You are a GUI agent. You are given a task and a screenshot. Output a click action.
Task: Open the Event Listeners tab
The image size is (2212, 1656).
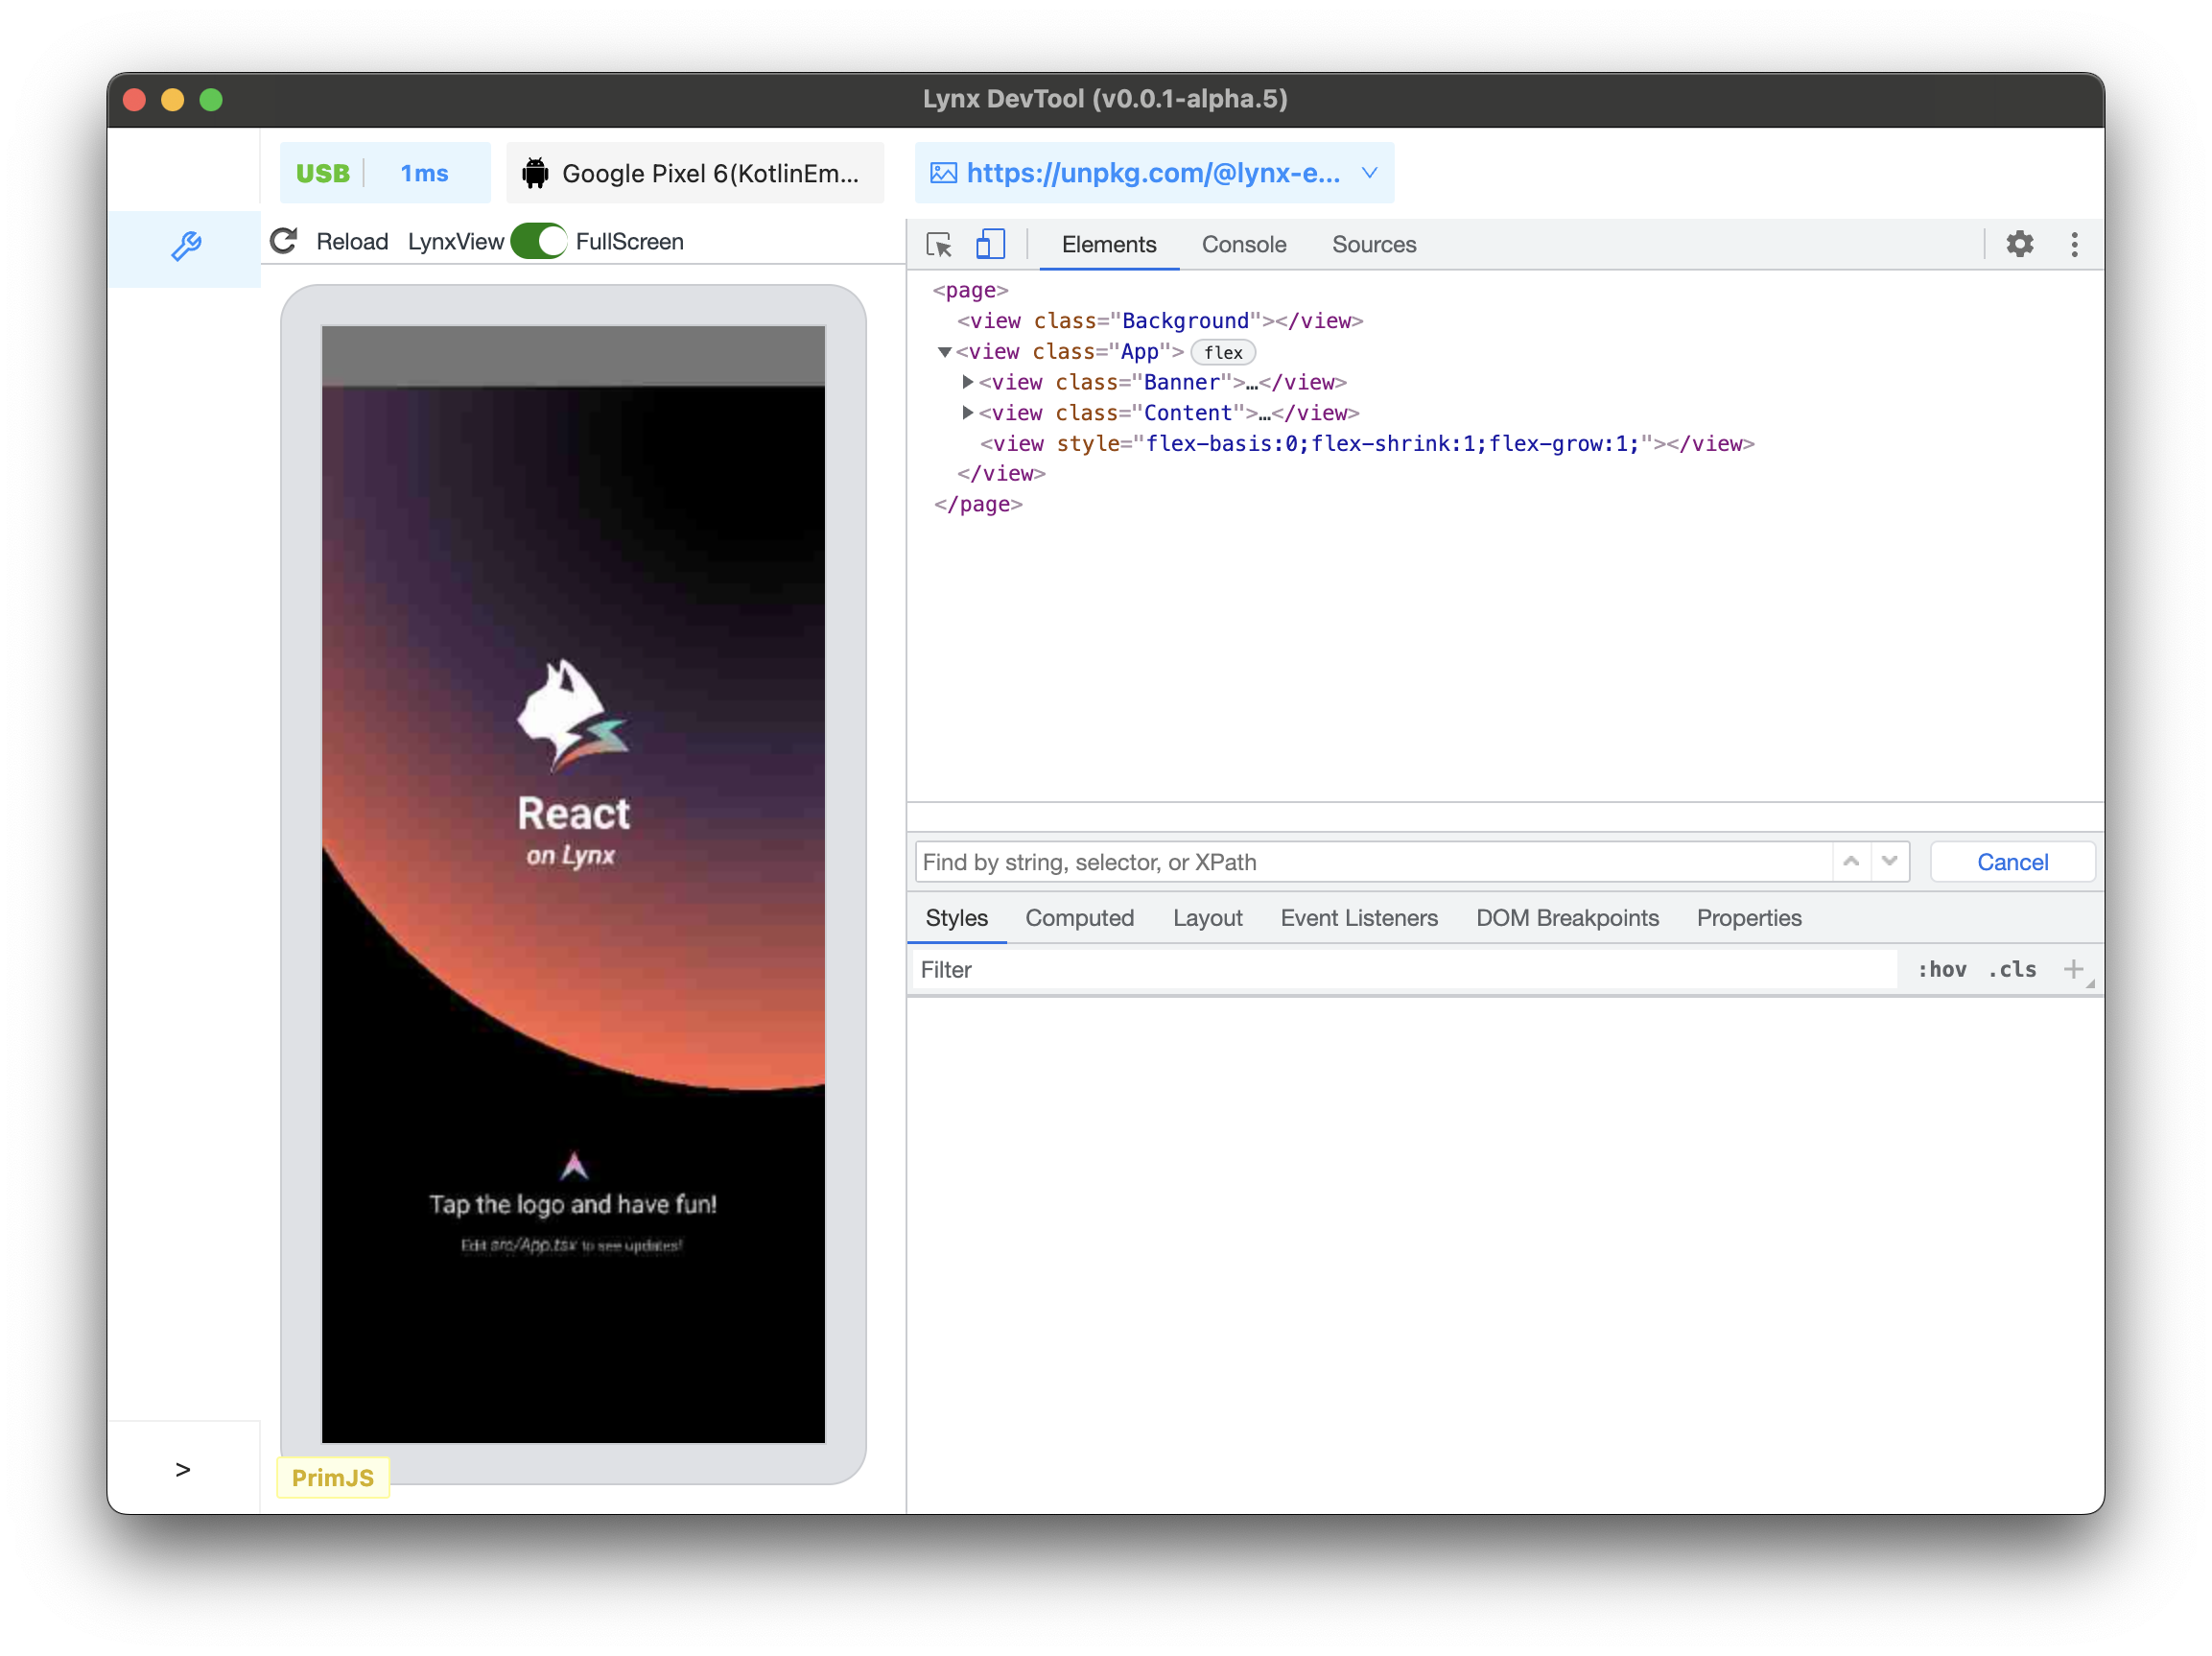pos(1358,918)
